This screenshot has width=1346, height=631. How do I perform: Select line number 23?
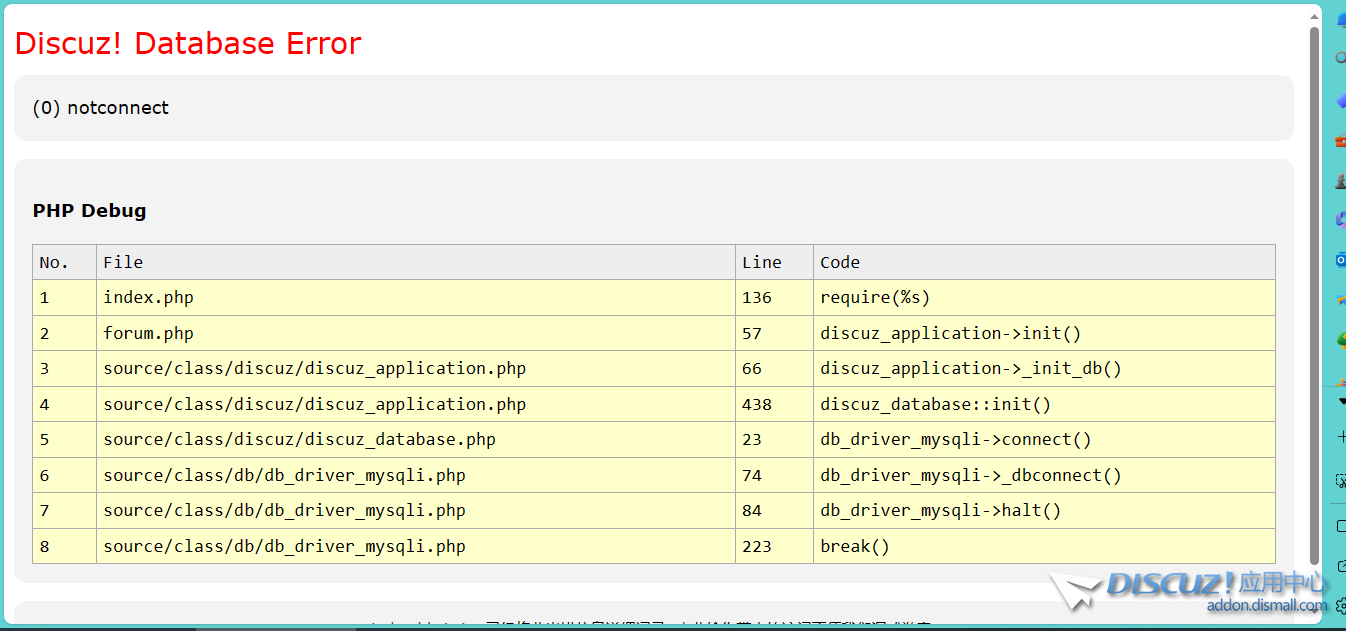(x=752, y=440)
